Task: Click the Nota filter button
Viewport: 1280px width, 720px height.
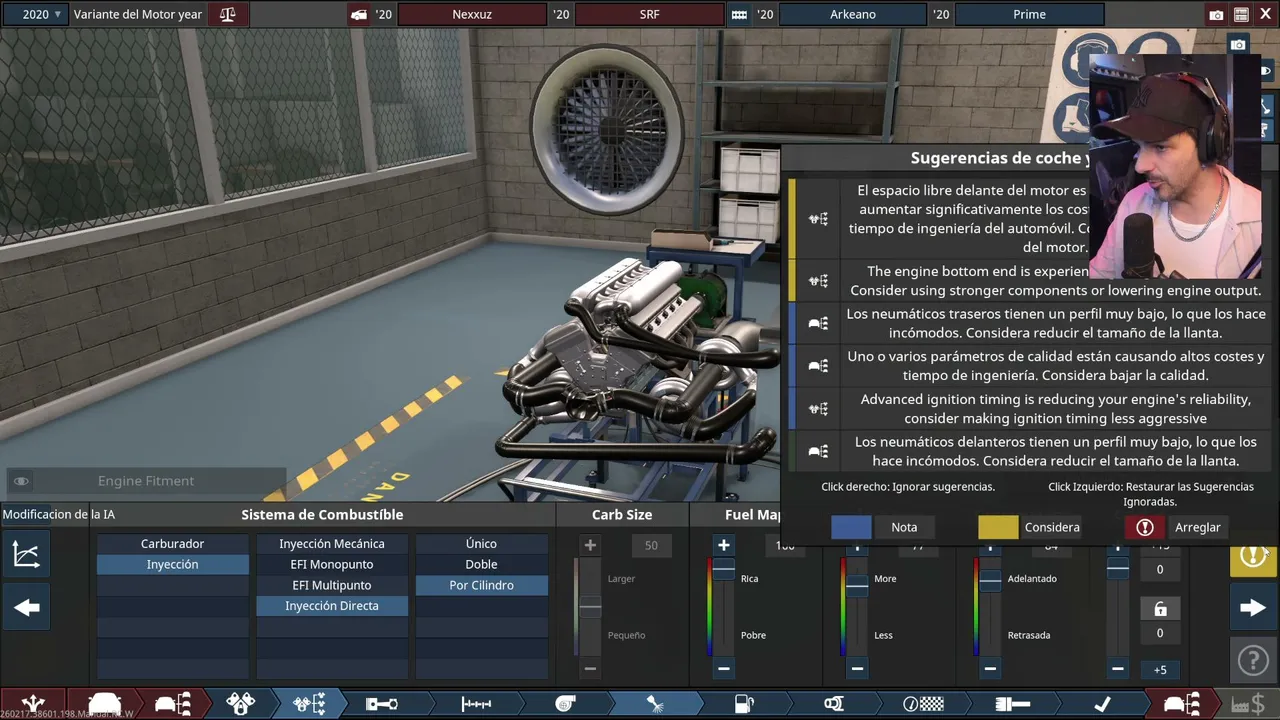Action: point(904,527)
